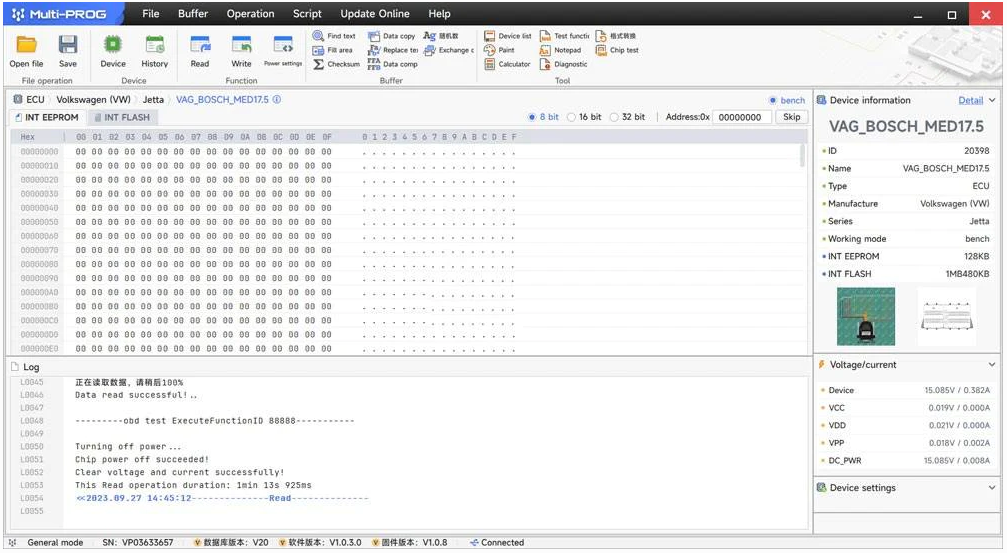
Task: Open the green ECU wiring thumbnail
Action: coord(866,317)
